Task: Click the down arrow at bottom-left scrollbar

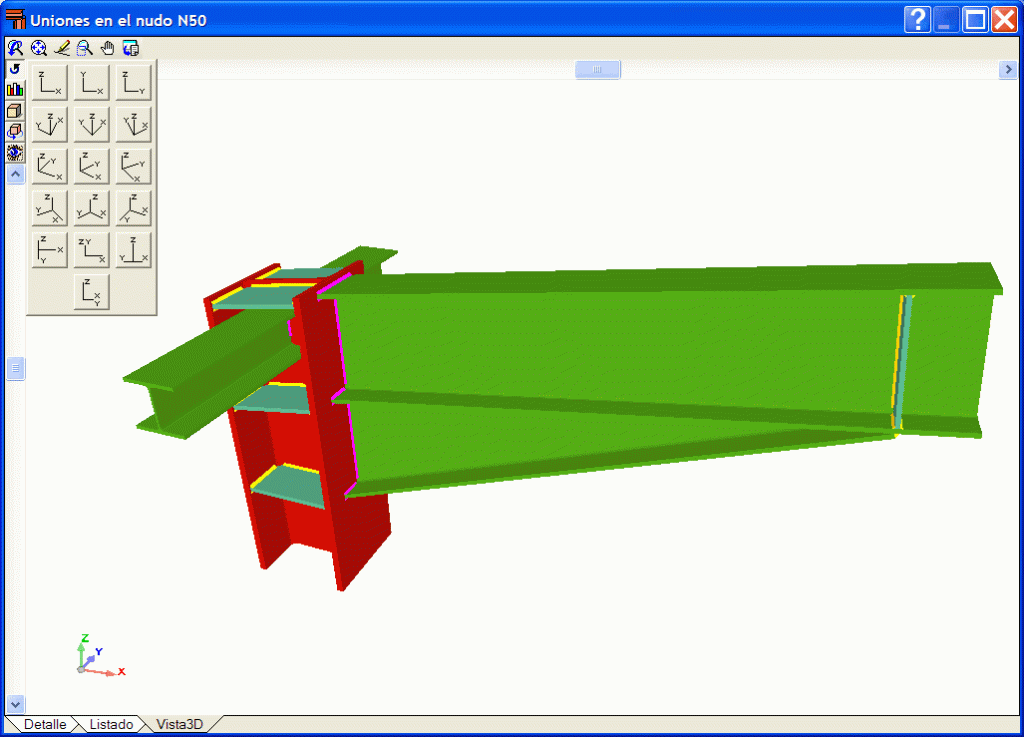Action: click(x=16, y=704)
